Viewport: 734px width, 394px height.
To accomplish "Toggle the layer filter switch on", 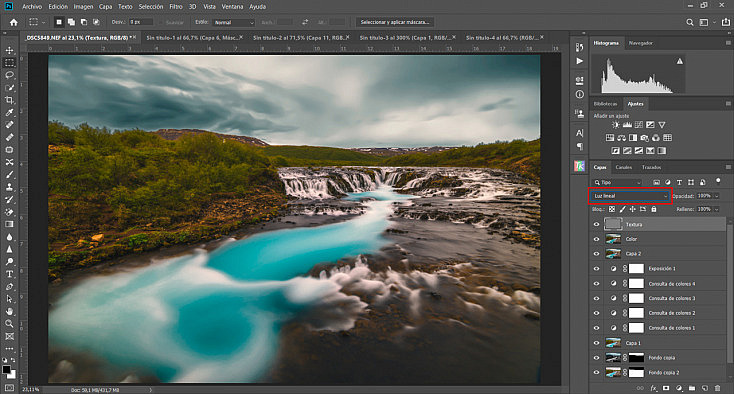I will click(x=718, y=181).
